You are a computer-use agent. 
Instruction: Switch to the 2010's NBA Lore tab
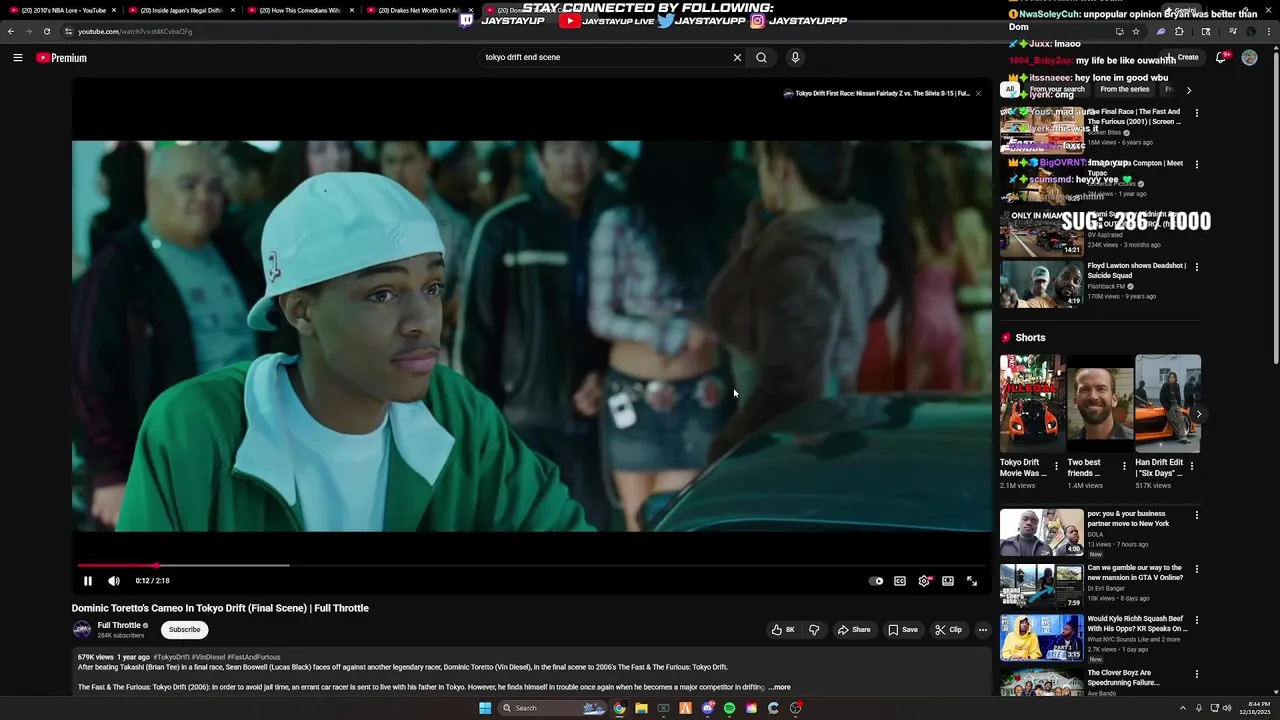tap(63, 10)
